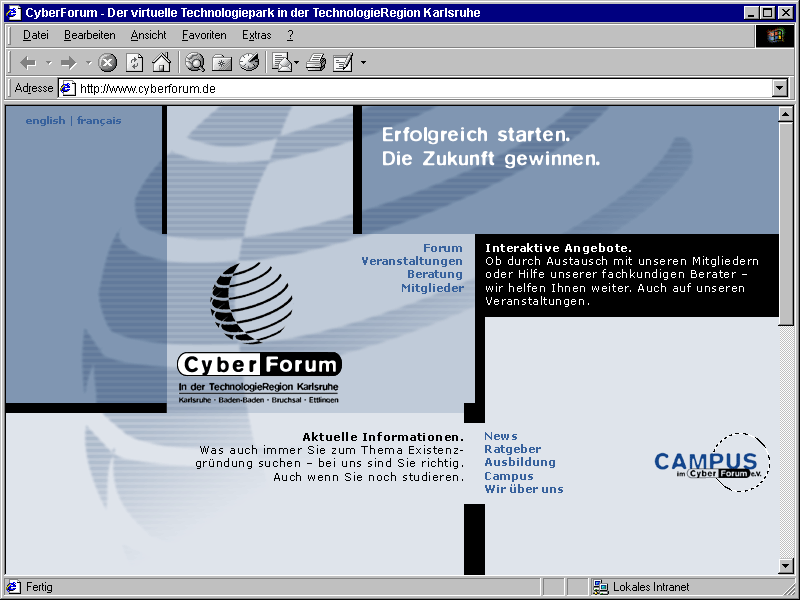Open the Beratung link
The width and height of the screenshot is (800, 600).
(x=435, y=274)
